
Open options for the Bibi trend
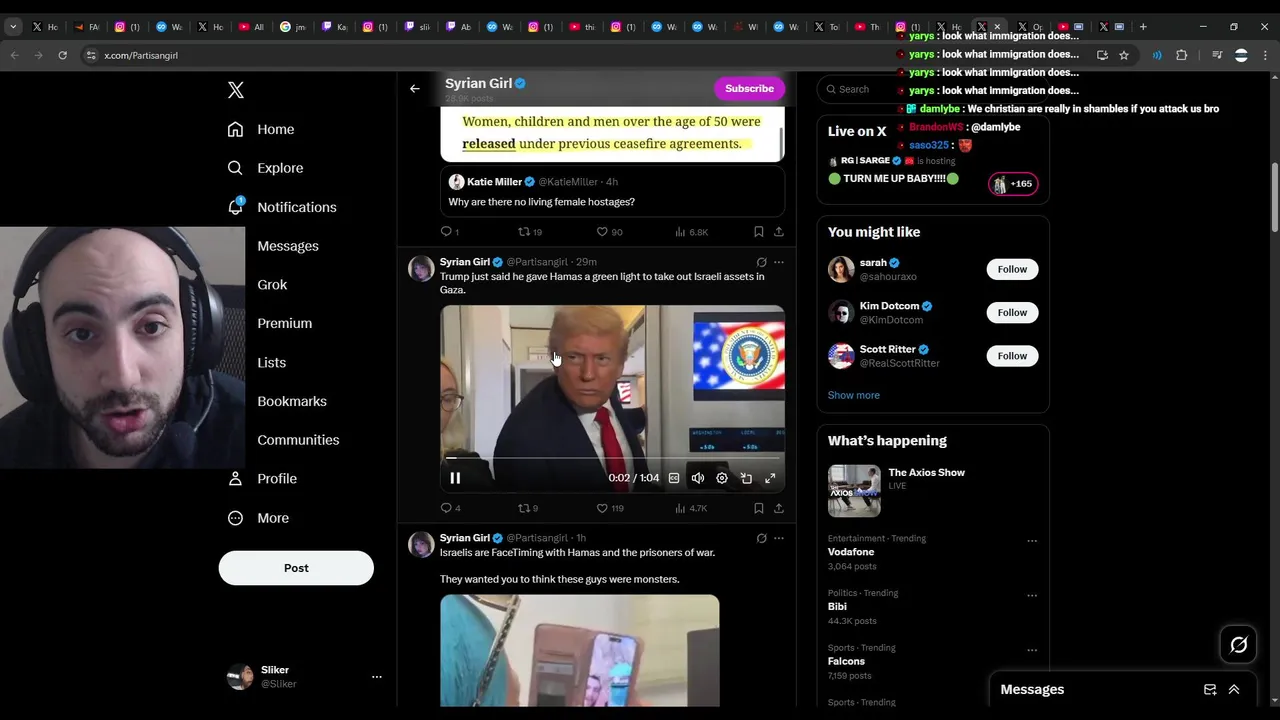click(1032, 595)
